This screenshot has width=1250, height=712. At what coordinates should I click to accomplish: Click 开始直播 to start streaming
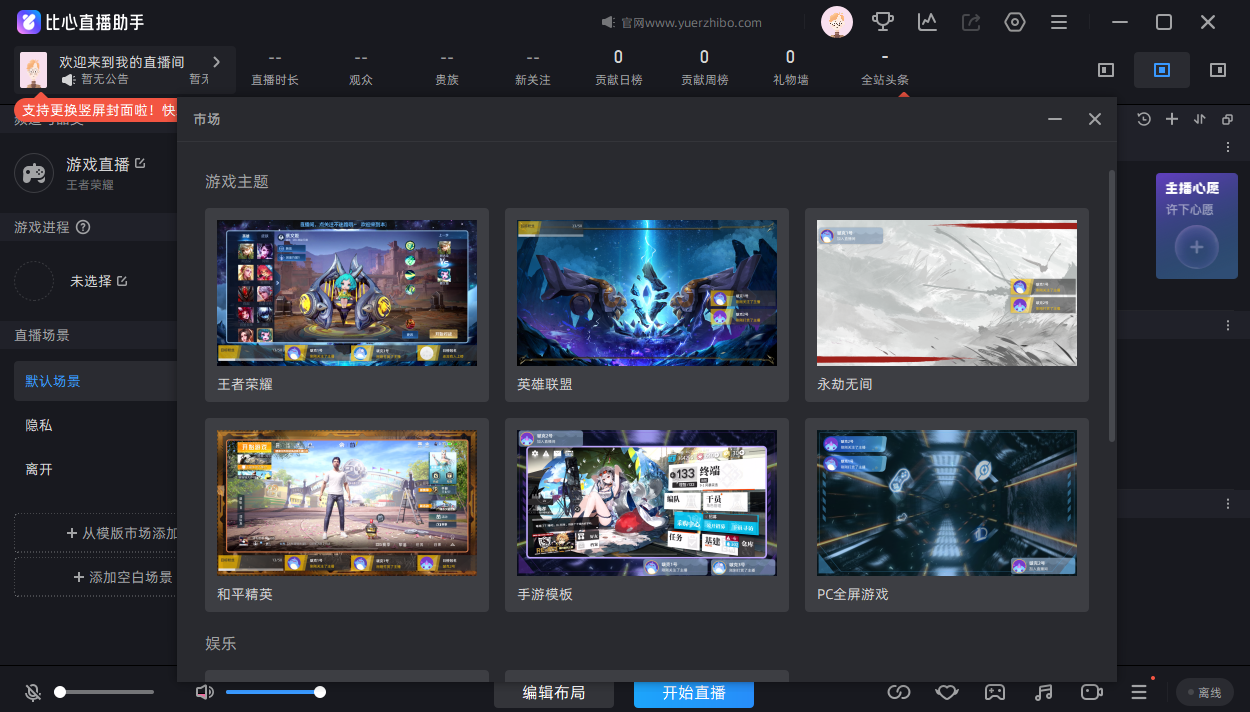click(694, 693)
